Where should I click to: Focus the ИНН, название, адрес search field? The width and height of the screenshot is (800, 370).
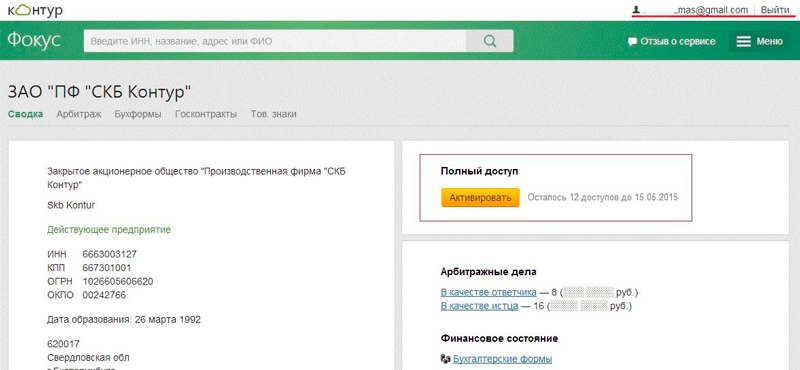click(x=276, y=41)
